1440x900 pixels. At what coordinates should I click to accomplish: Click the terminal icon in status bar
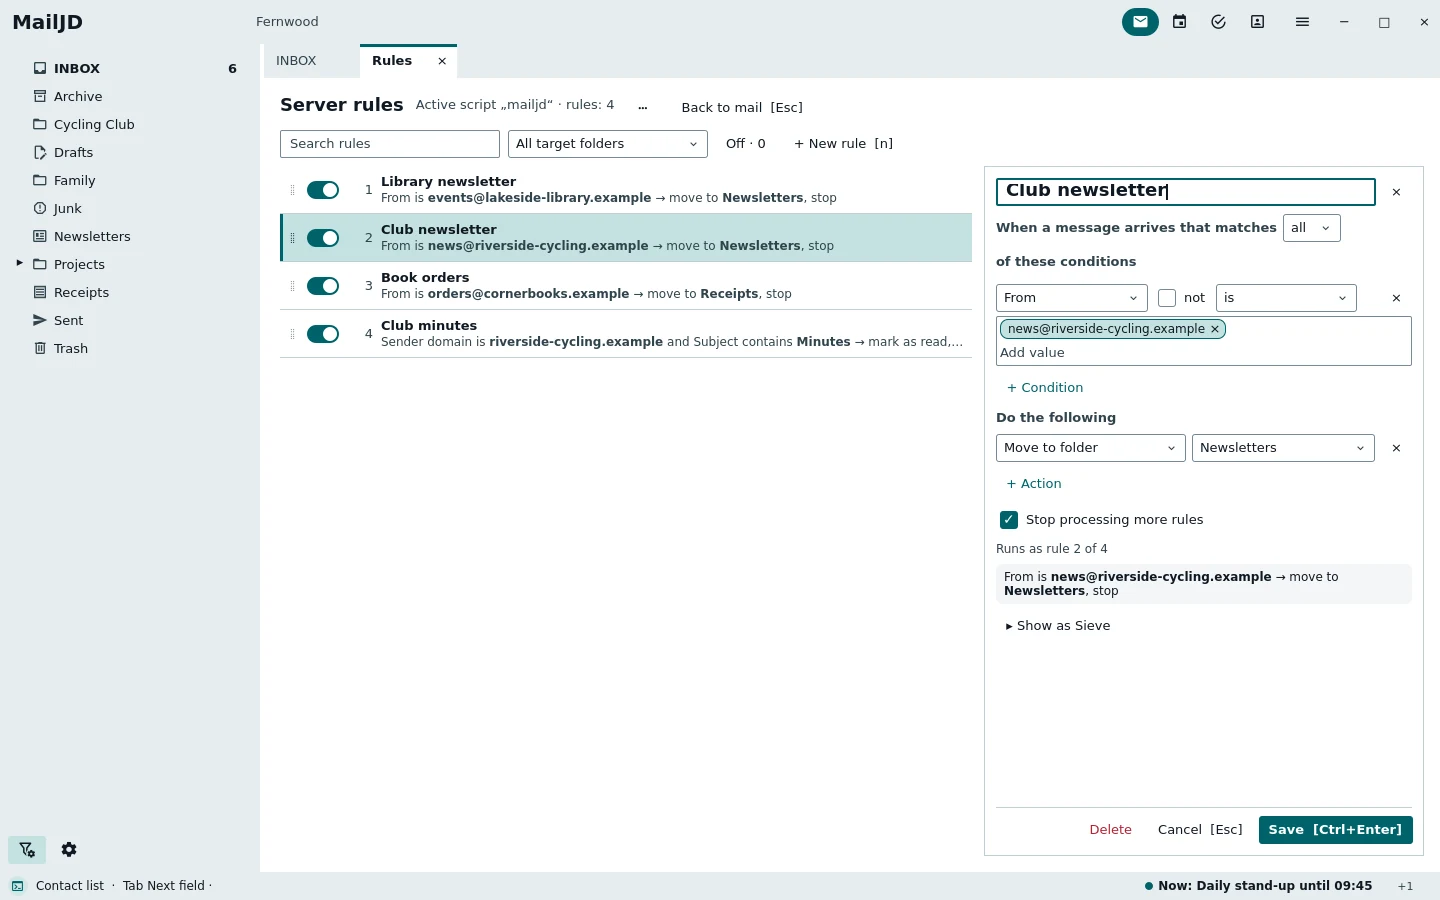(18, 886)
